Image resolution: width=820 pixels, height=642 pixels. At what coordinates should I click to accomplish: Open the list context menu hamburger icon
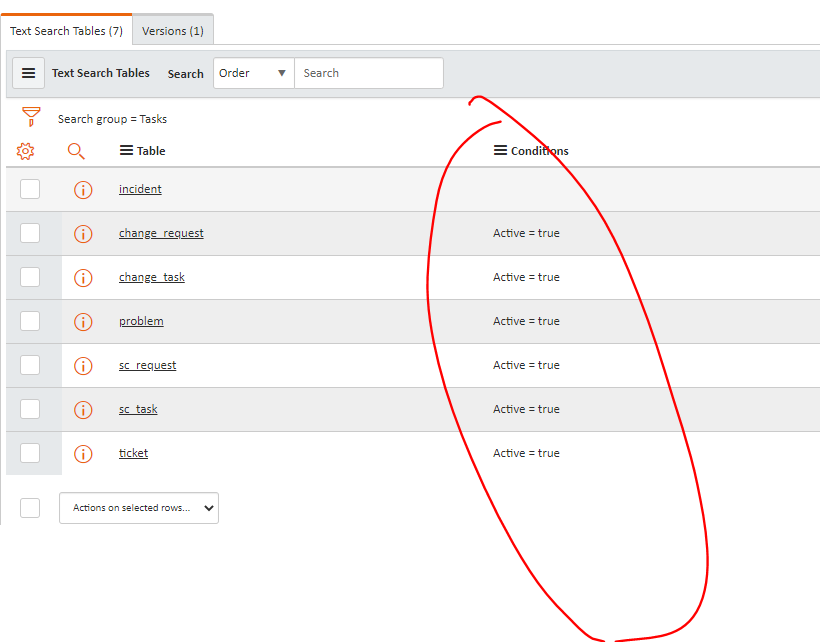pyautogui.click(x=28, y=72)
